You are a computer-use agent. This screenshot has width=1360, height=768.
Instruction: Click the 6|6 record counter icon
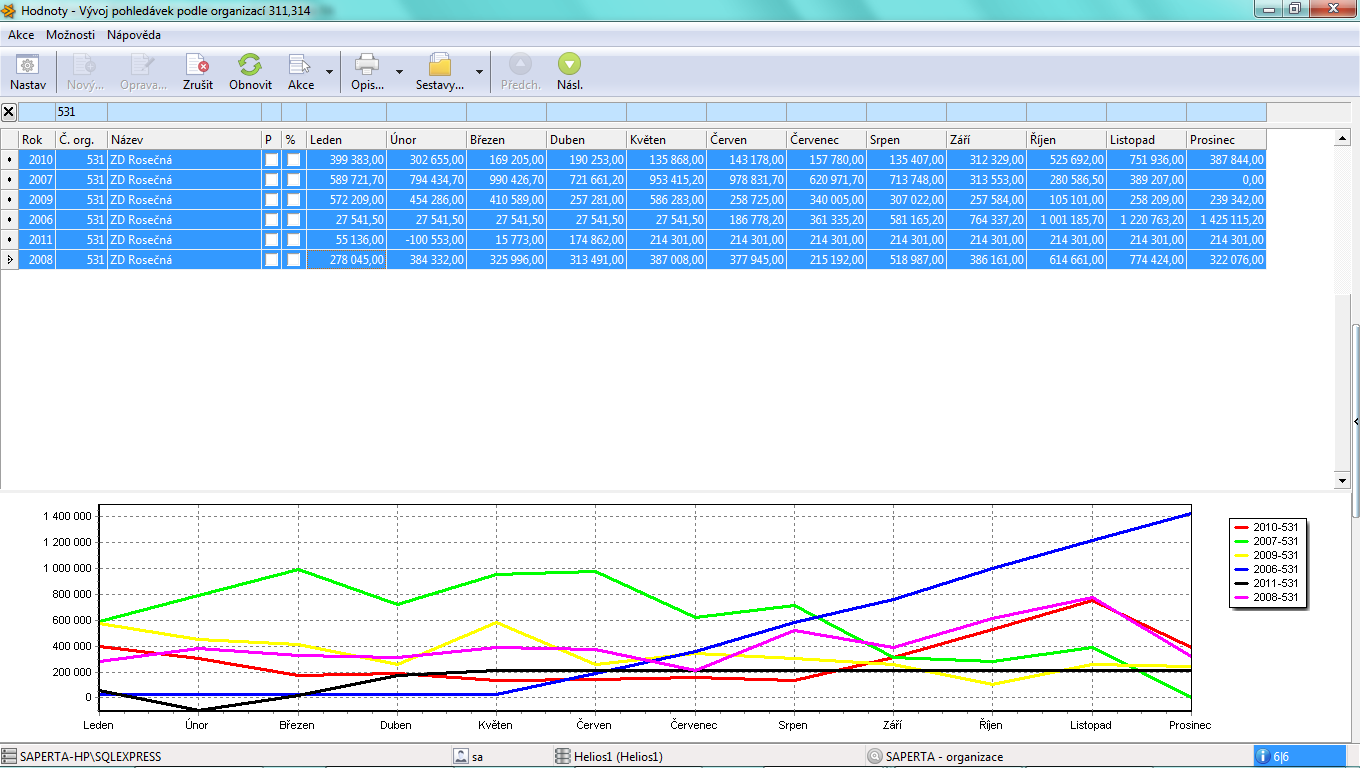point(1263,757)
